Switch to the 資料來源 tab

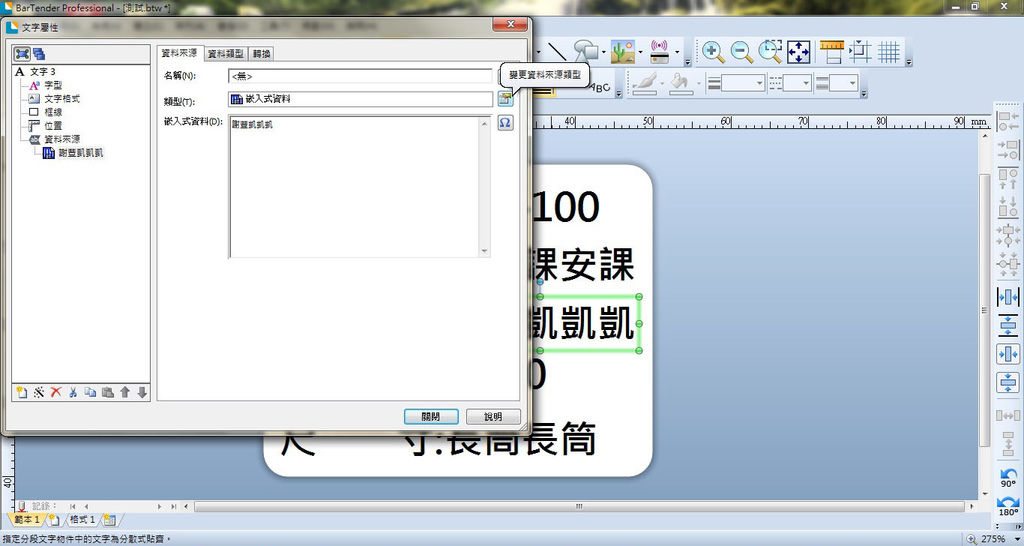click(180, 53)
